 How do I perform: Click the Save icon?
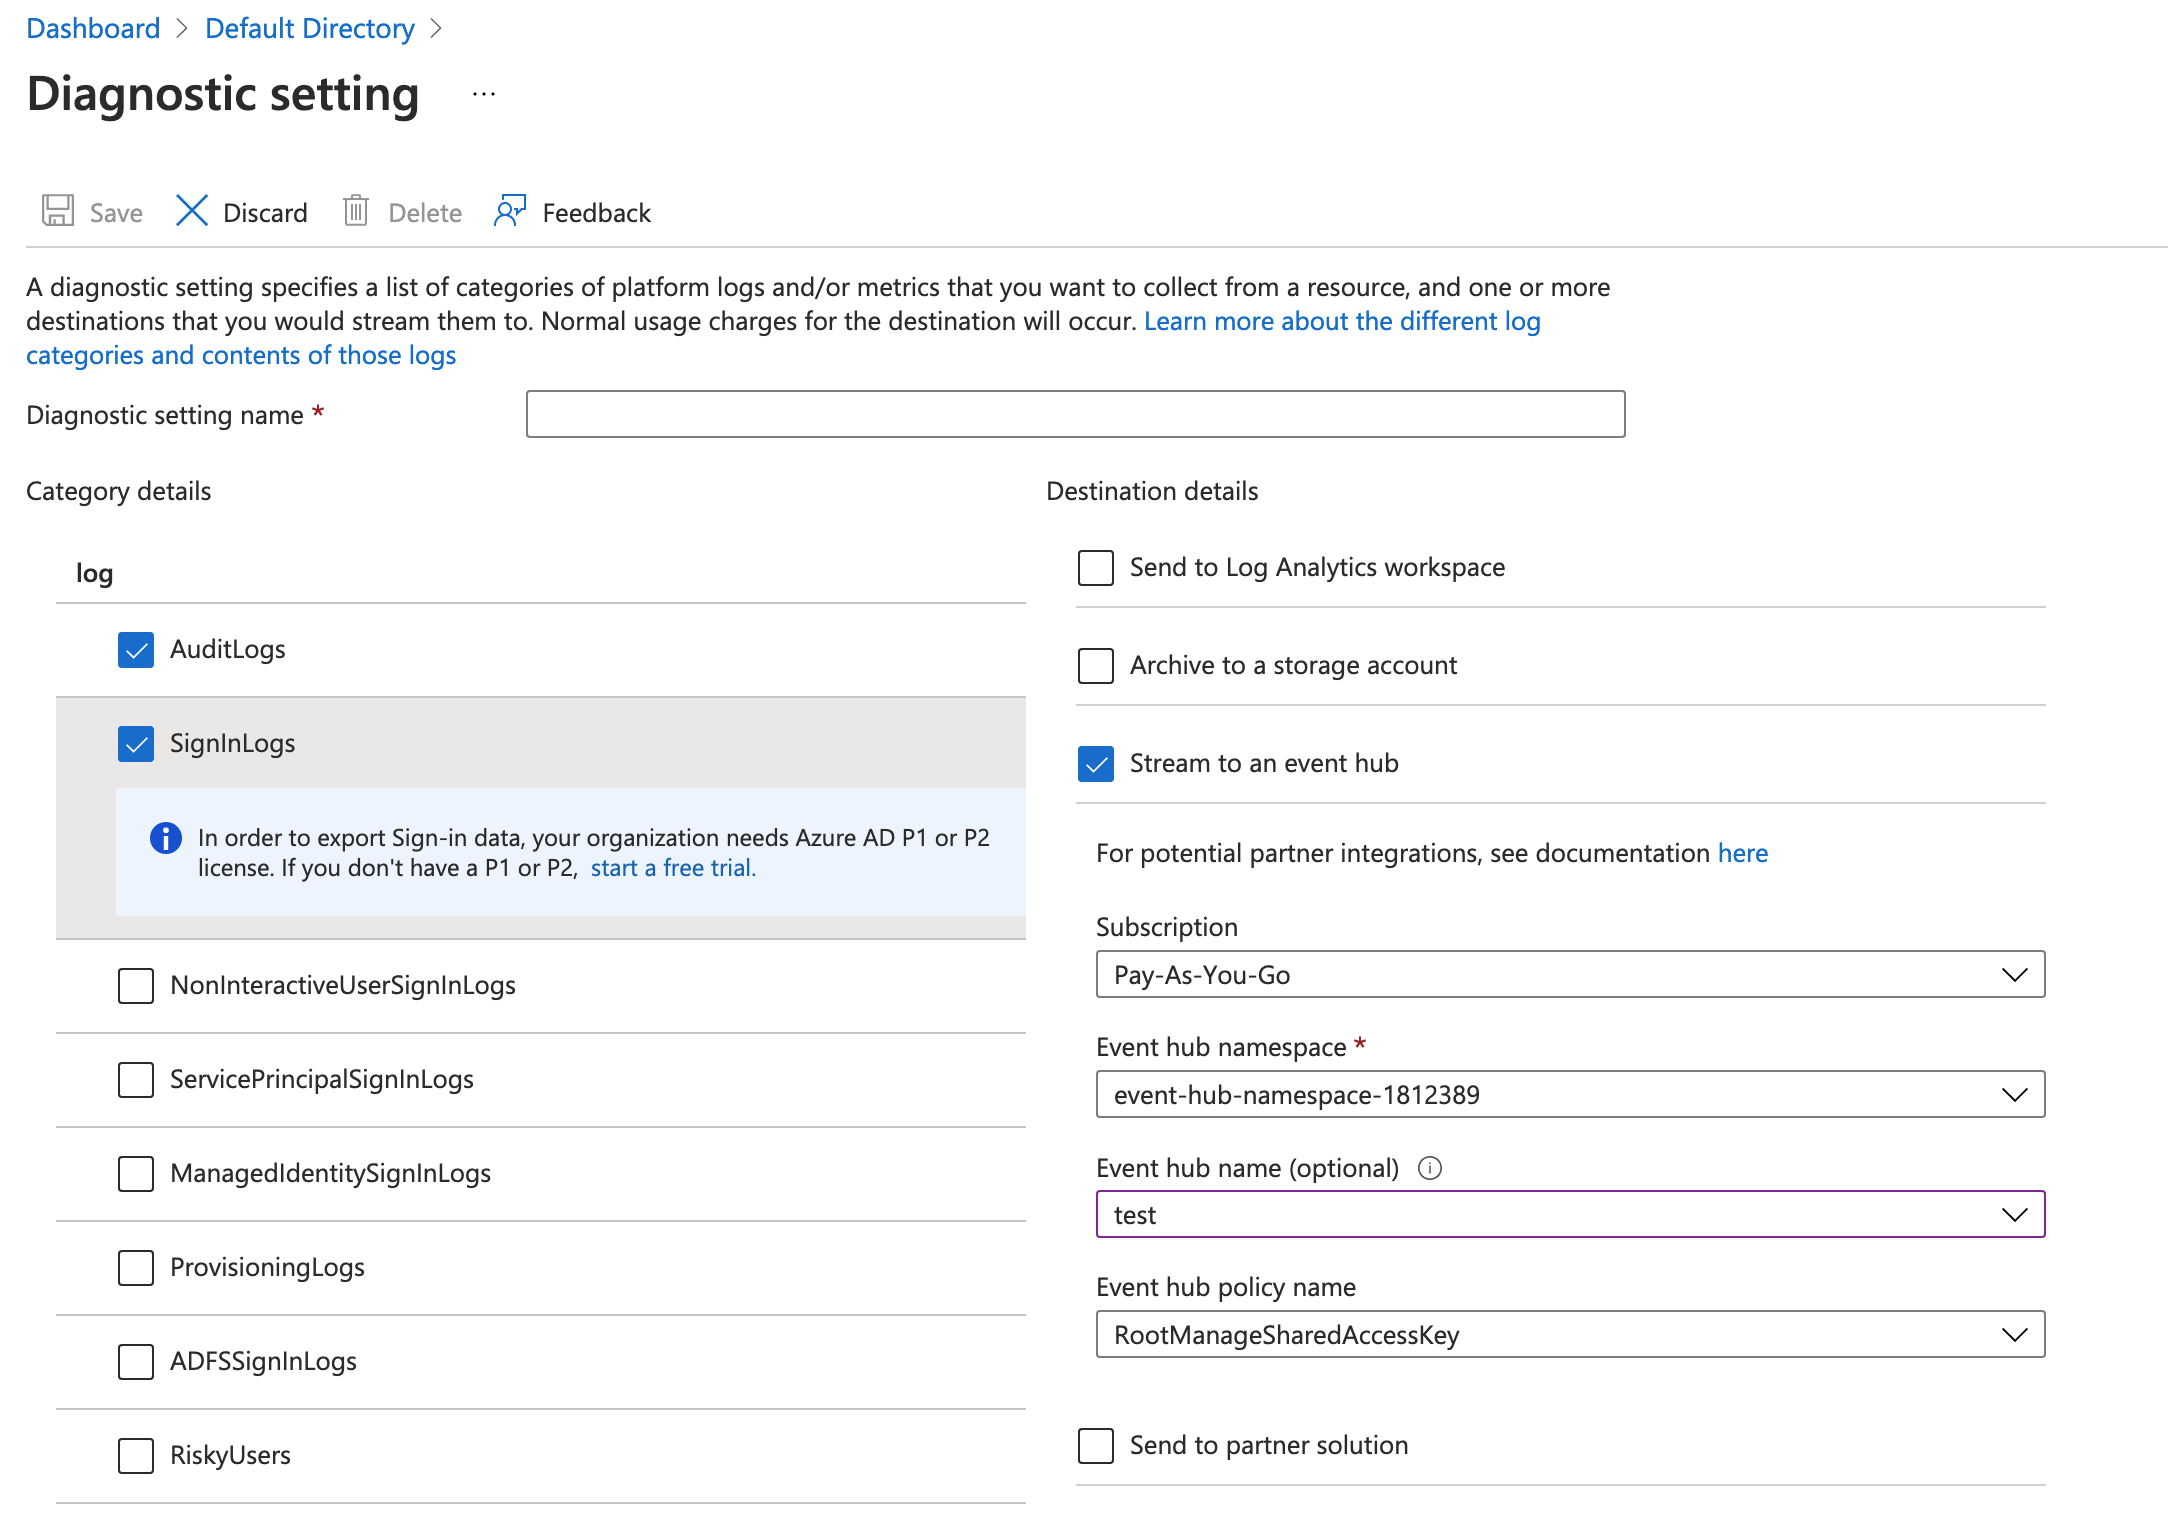point(58,212)
